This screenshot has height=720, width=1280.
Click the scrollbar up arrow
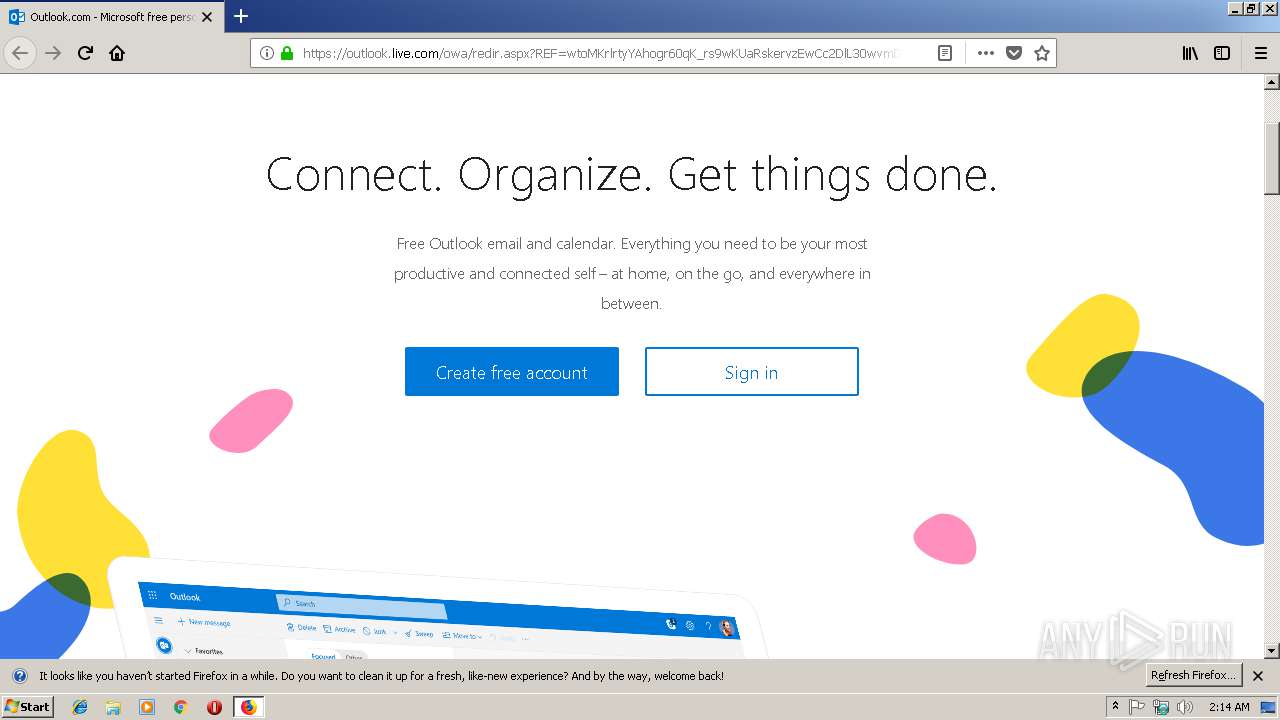1272,82
